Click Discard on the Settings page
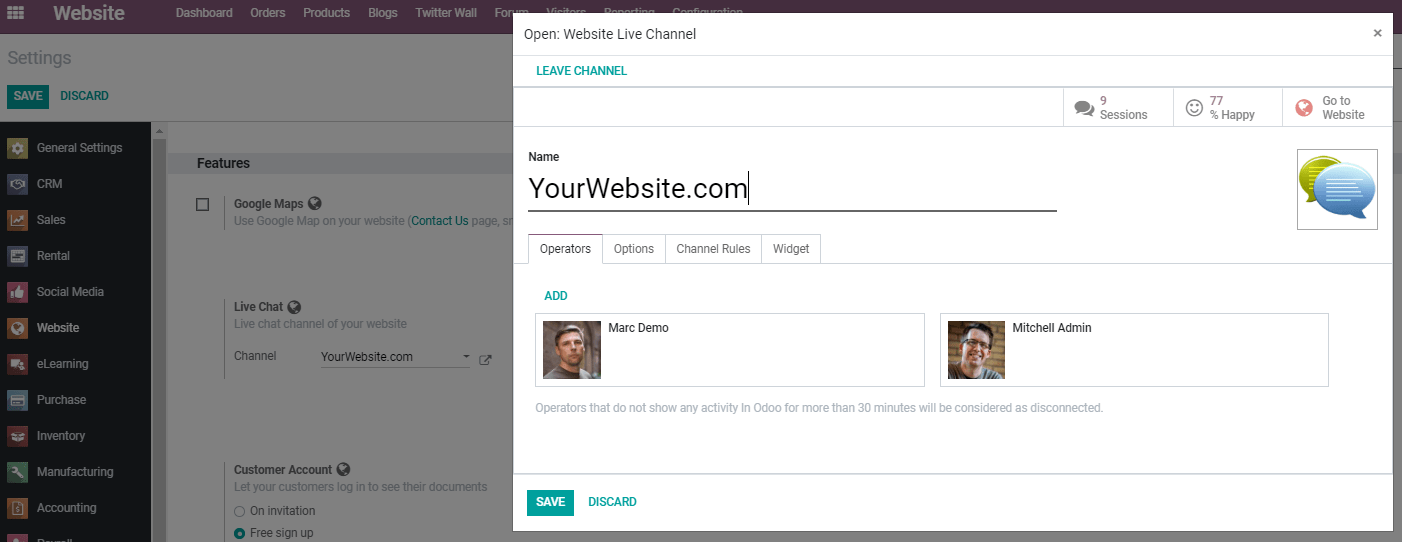This screenshot has width=1402, height=542. (x=84, y=96)
